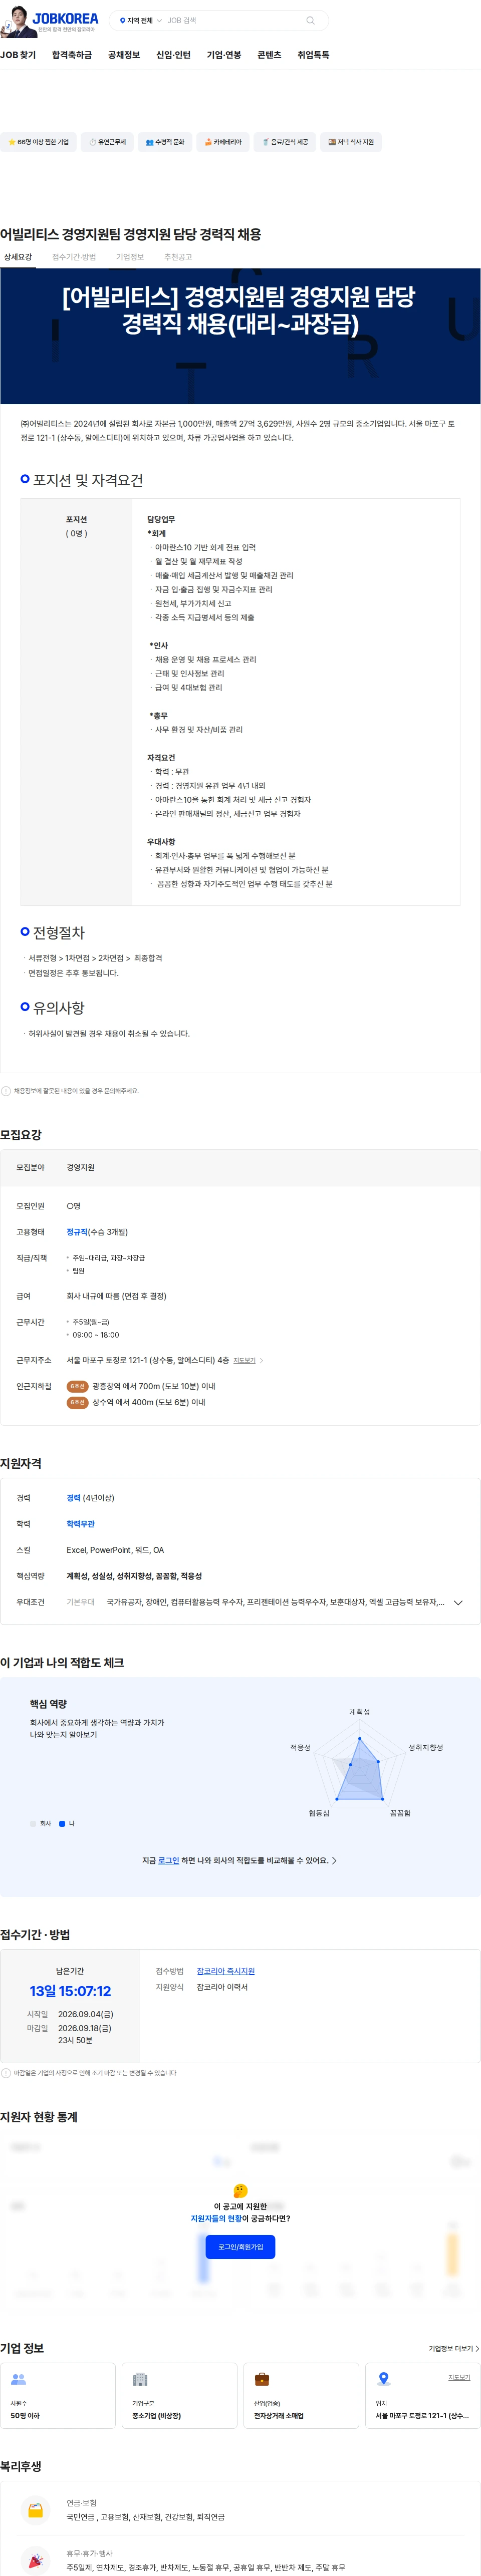Open the 취업톡톡 menu
This screenshot has width=481, height=2576.
313,55
